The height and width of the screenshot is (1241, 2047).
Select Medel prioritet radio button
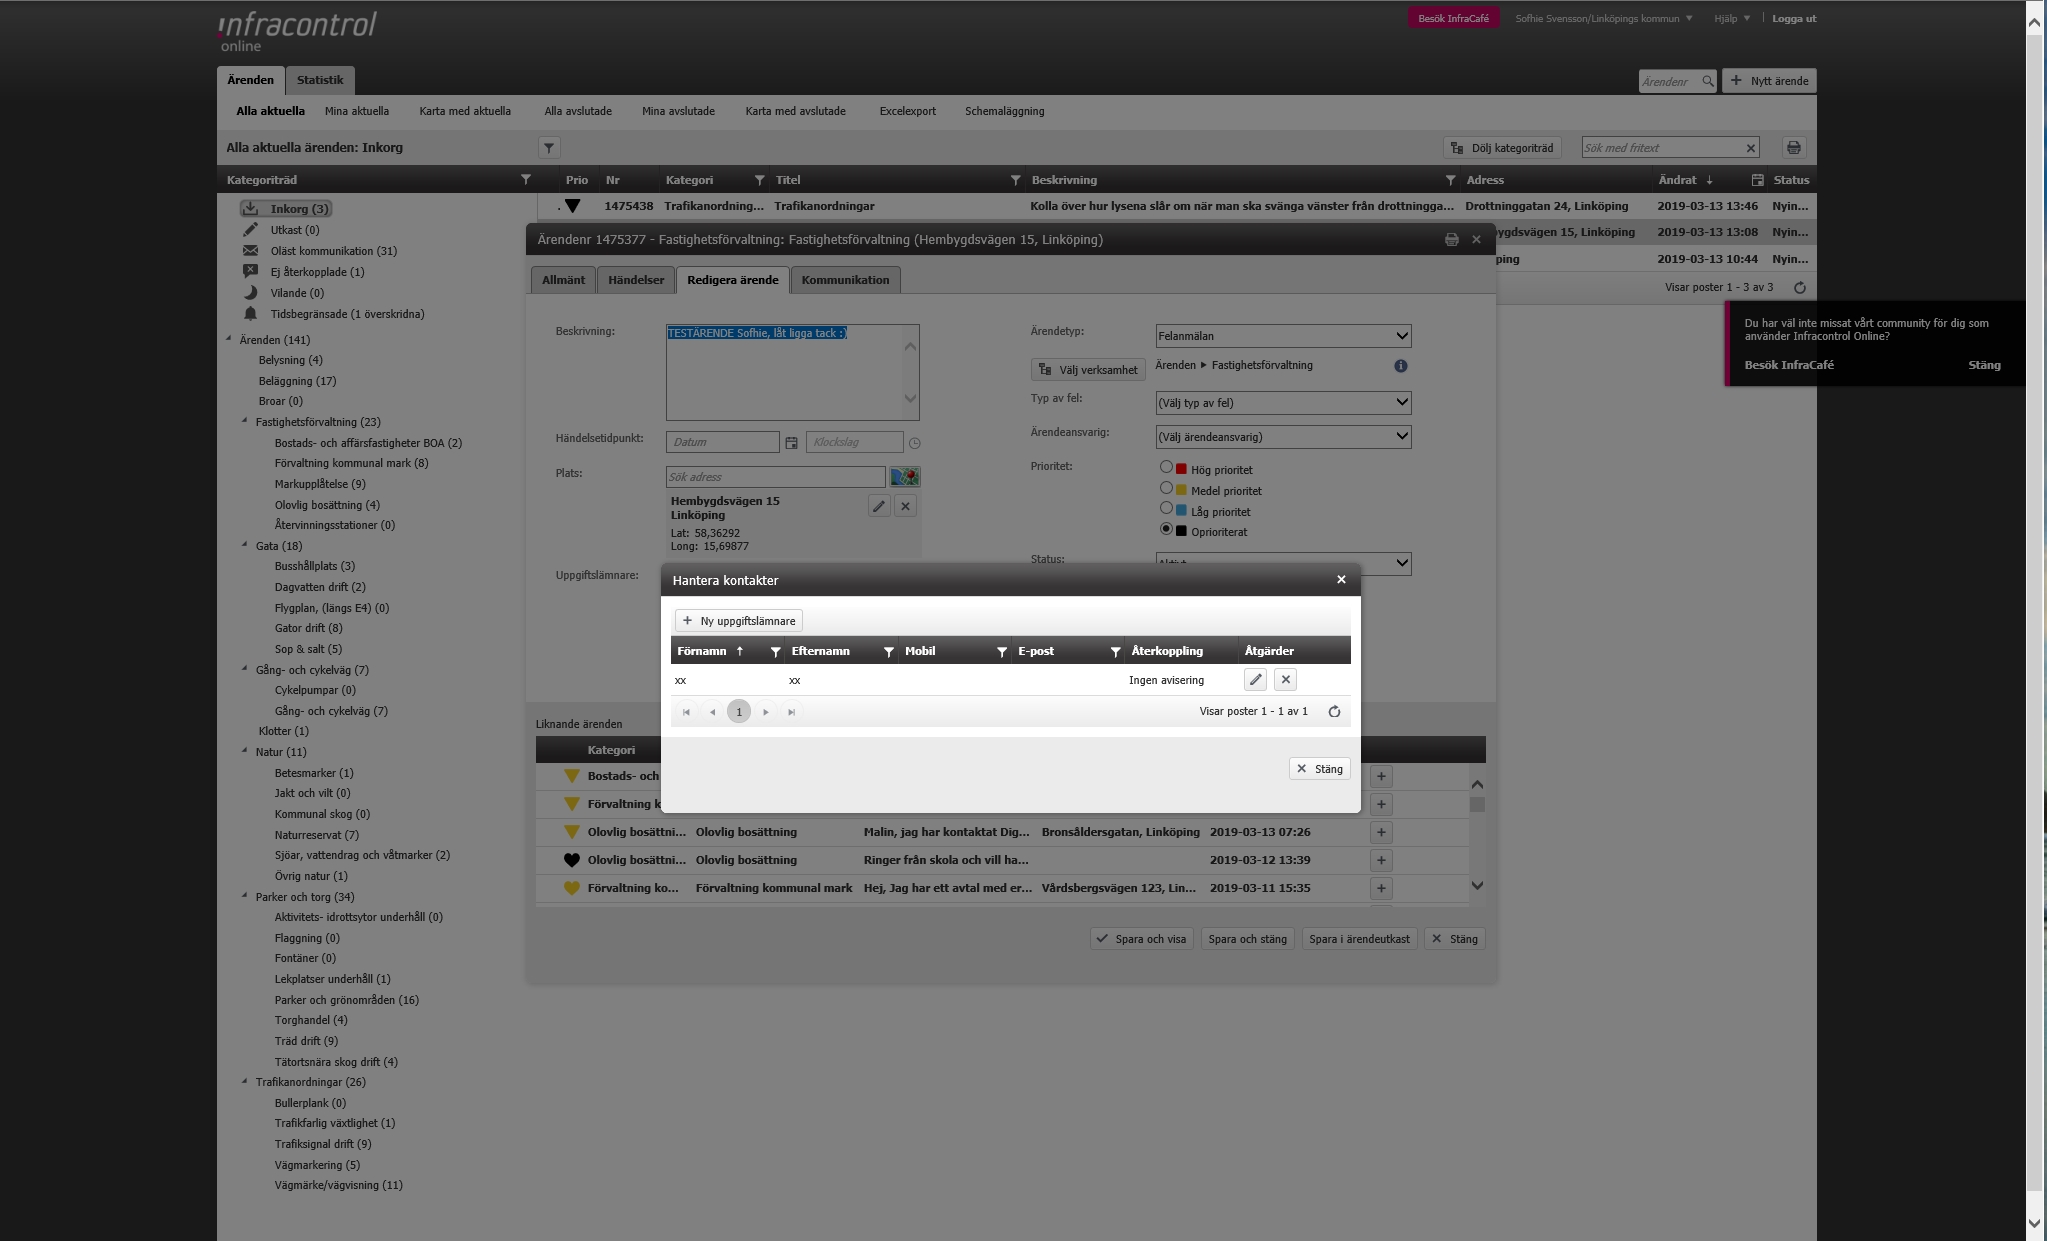pos(1166,488)
